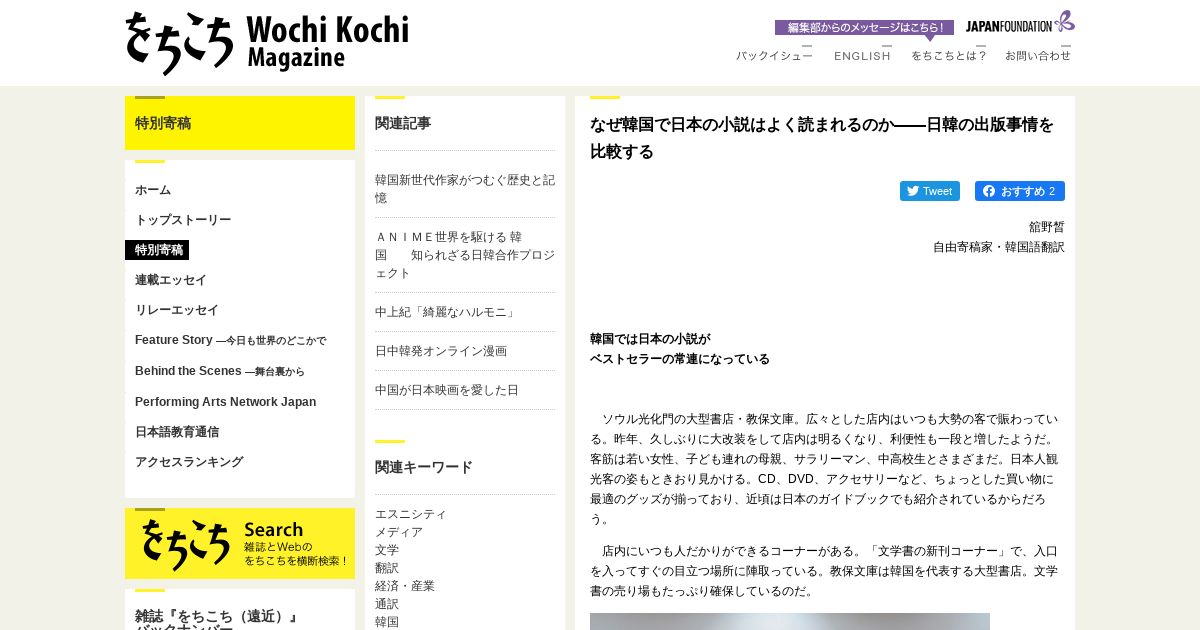Open the バックイシュー menu item
The height and width of the screenshot is (630, 1200).
point(774,56)
